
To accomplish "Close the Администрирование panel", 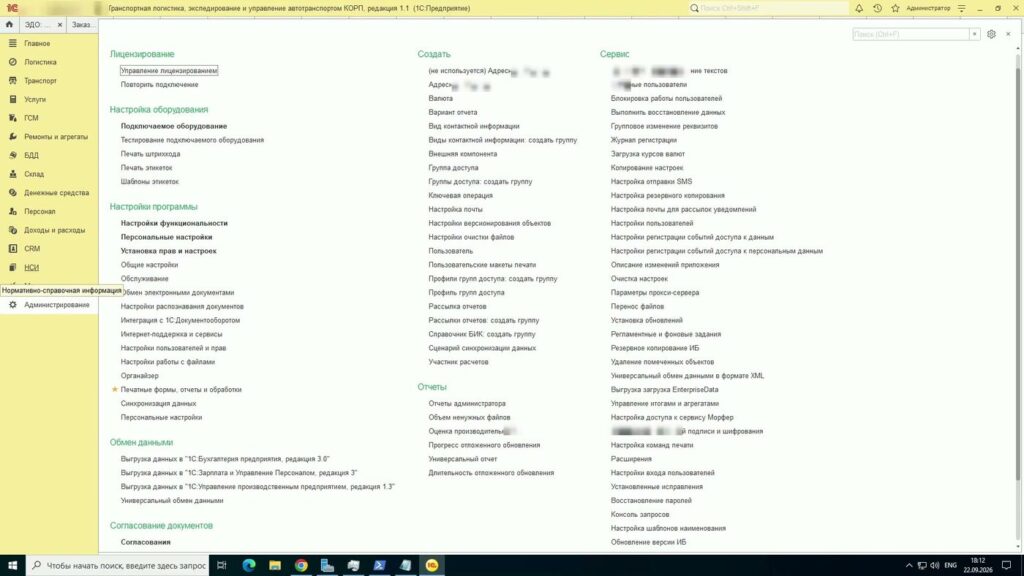I will (1008, 34).
